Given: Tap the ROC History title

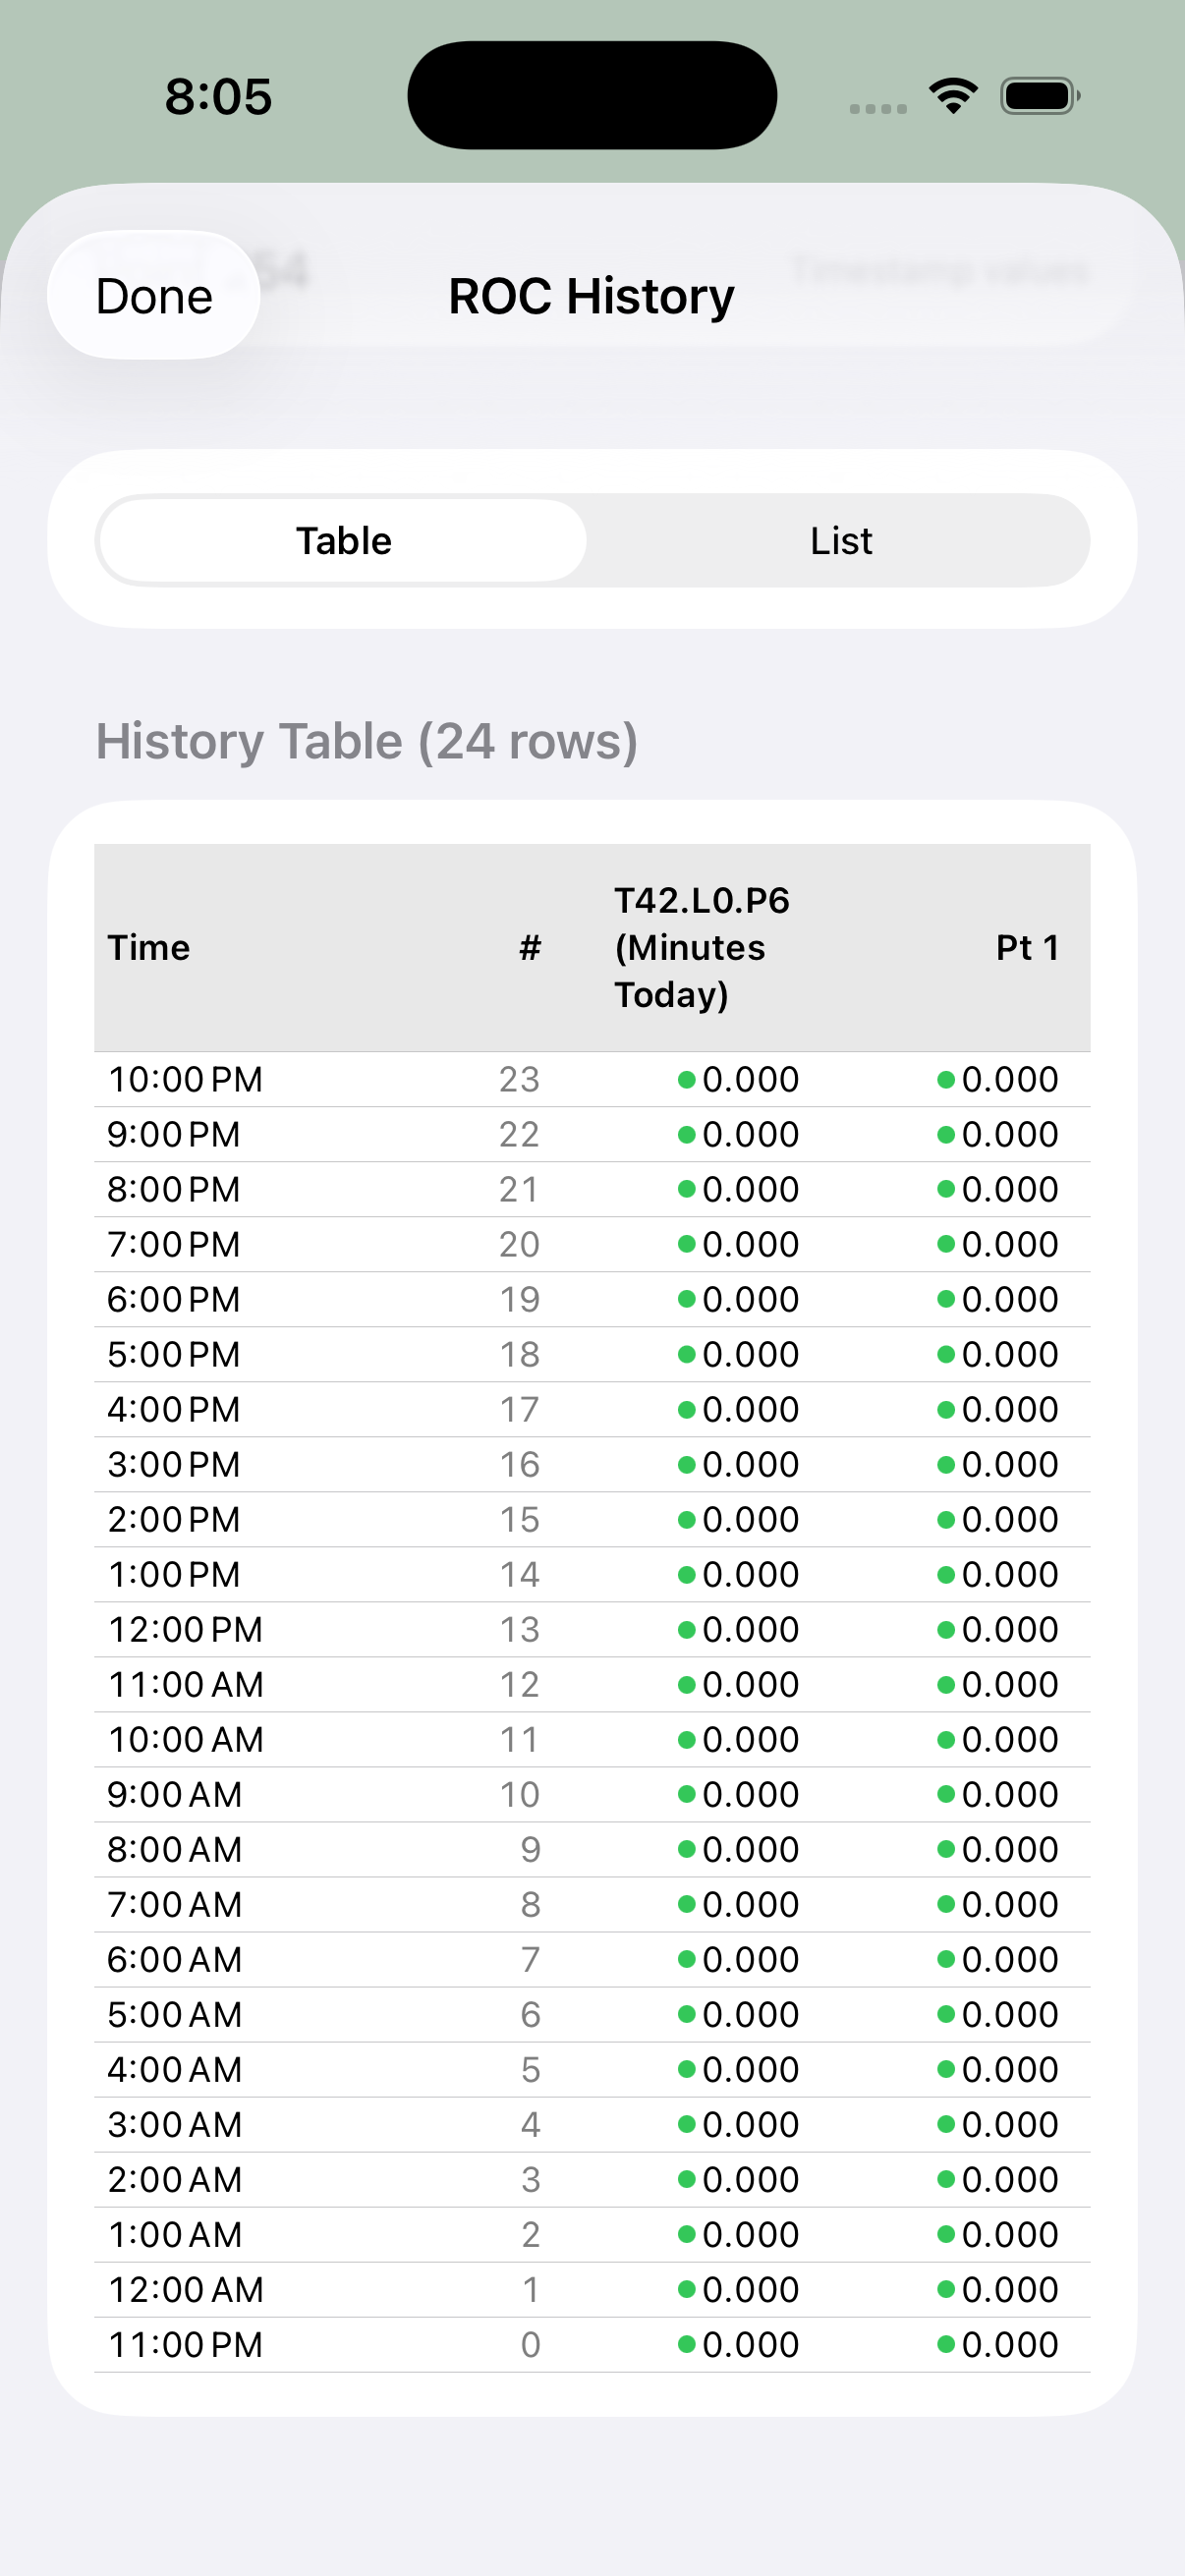Looking at the screenshot, I should [x=591, y=296].
